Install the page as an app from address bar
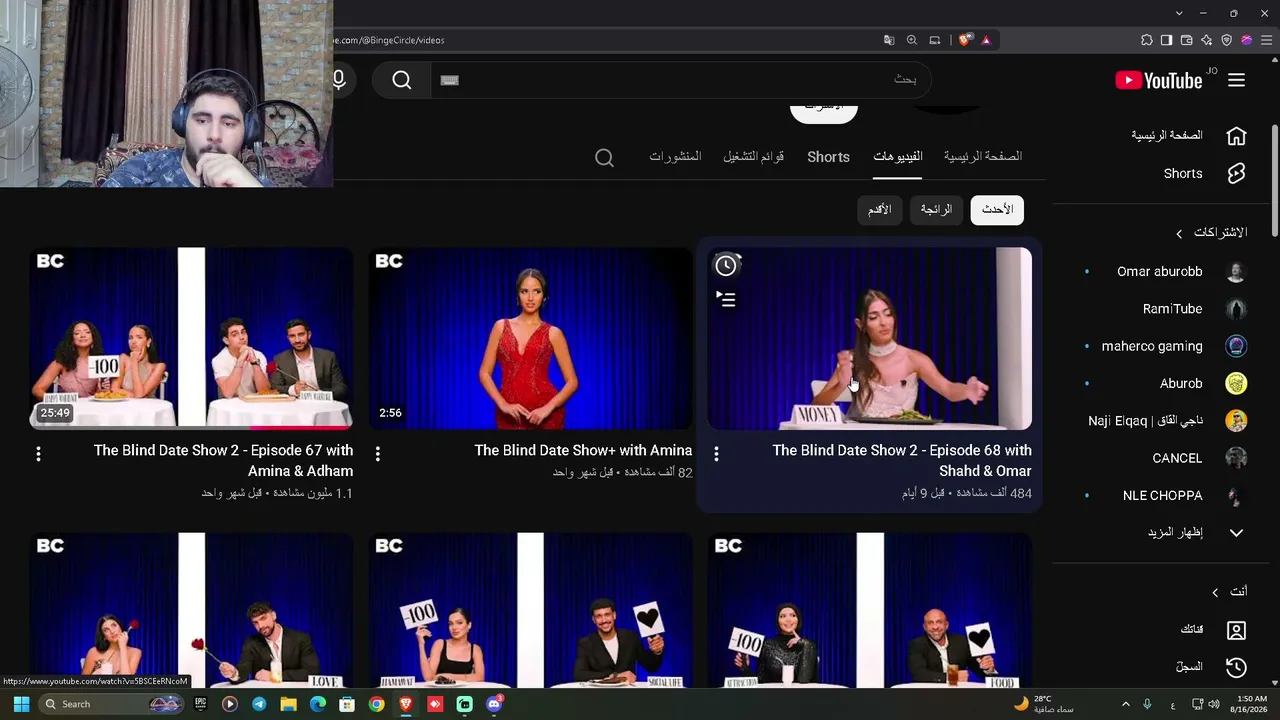The width and height of the screenshot is (1280, 720). 935,40
